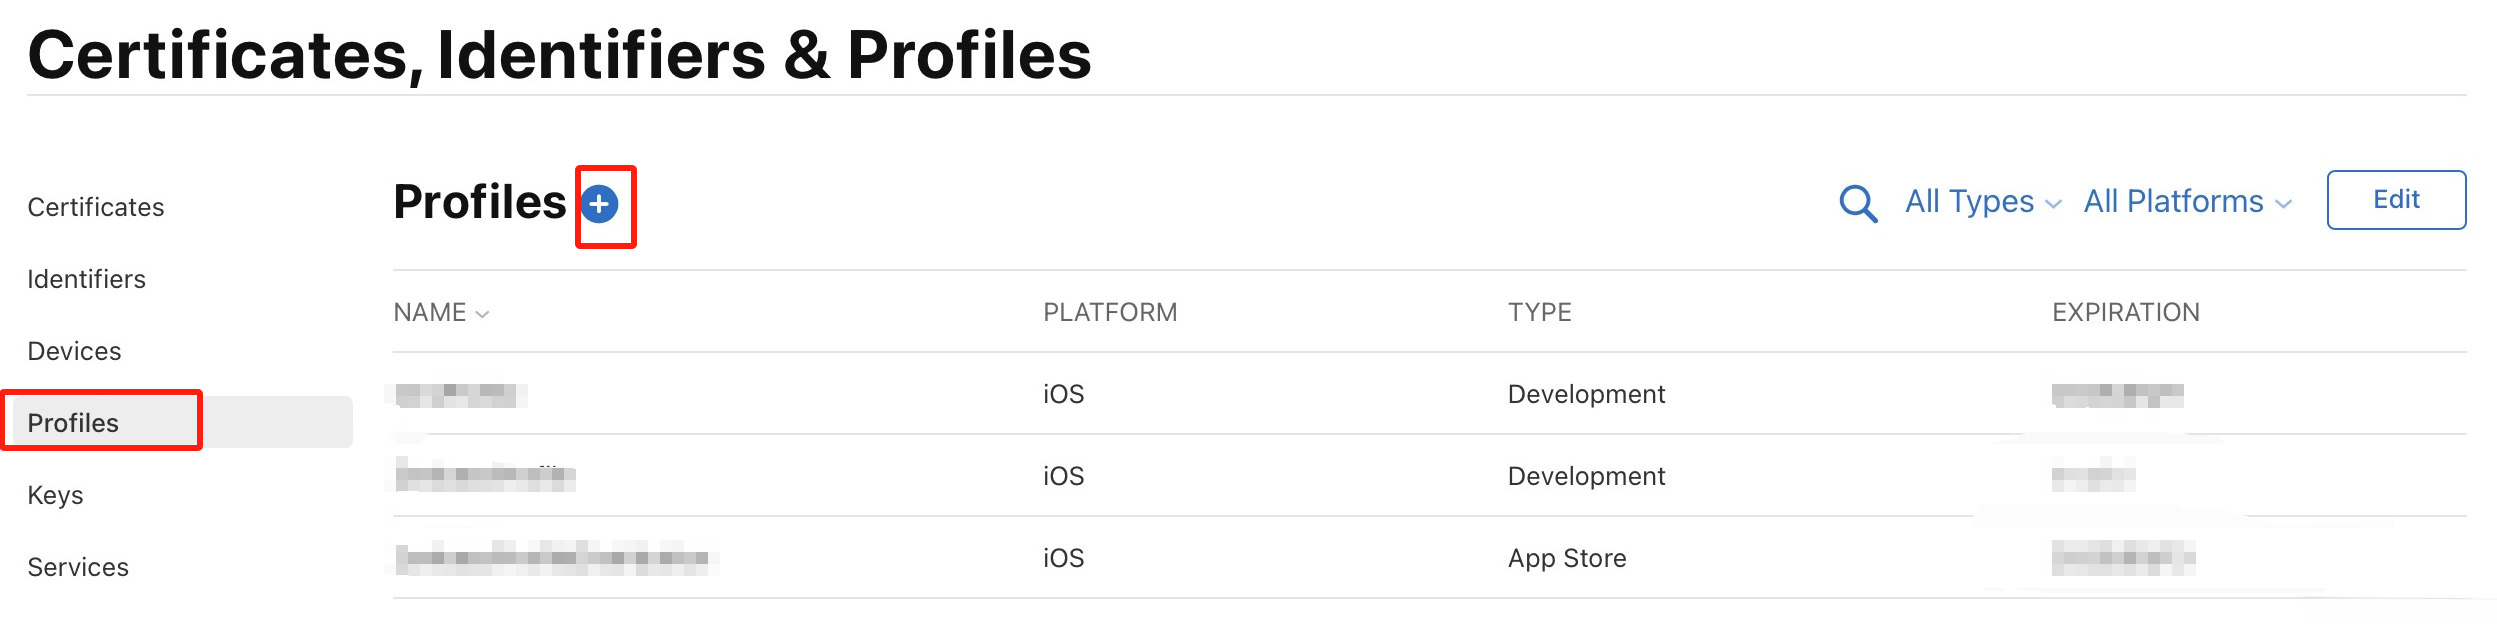Click the blue plus add profile icon
The height and width of the screenshot is (633, 2497).
[599, 204]
